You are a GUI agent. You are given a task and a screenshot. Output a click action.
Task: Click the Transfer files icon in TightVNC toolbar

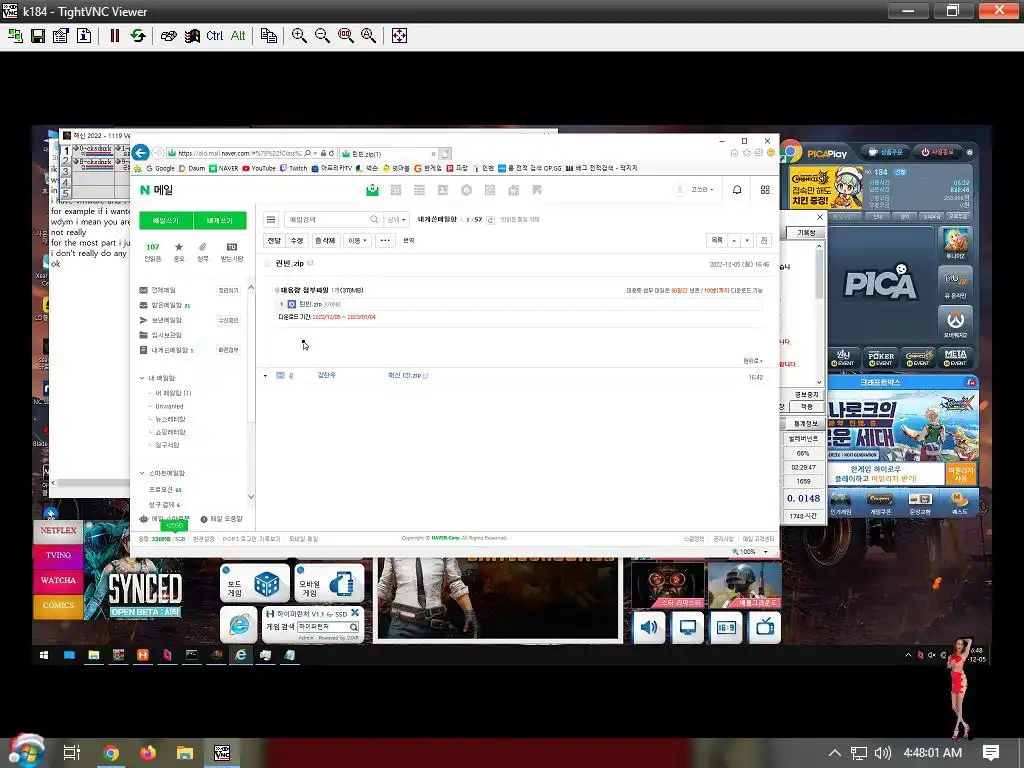[268, 36]
